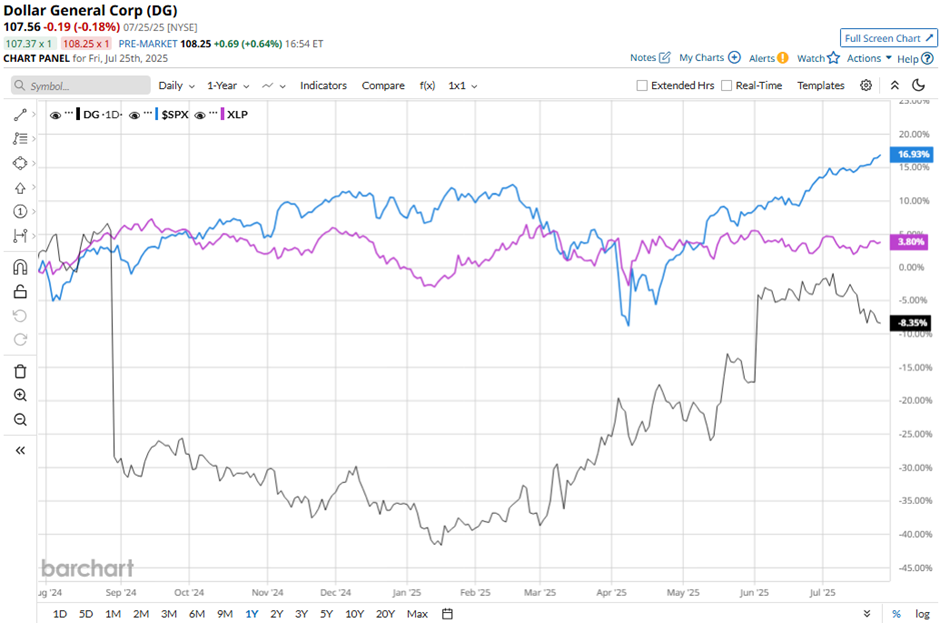Image resolution: width=940 pixels, height=623 pixels.
Task: Open the Compare menu
Action: tap(383, 85)
